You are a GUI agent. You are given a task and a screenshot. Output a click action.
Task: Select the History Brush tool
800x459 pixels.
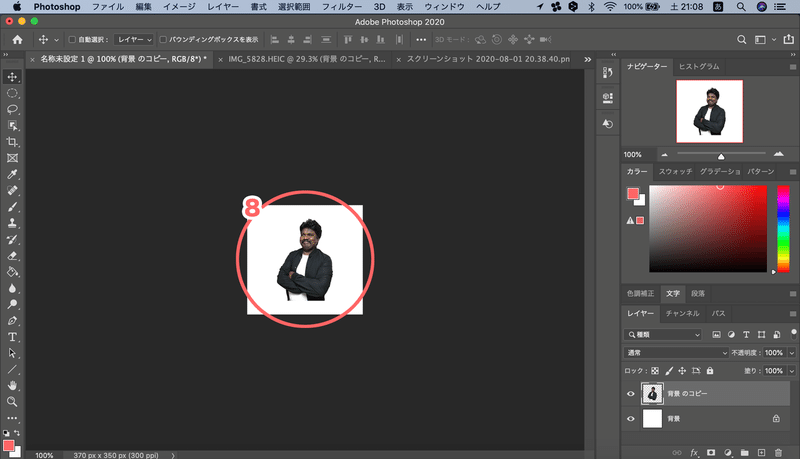point(12,240)
